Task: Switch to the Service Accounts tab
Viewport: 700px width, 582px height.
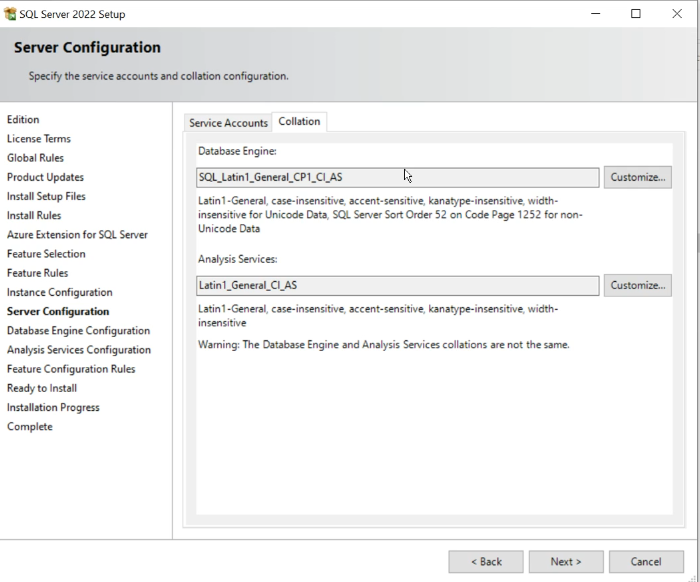Action: tap(228, 123)
